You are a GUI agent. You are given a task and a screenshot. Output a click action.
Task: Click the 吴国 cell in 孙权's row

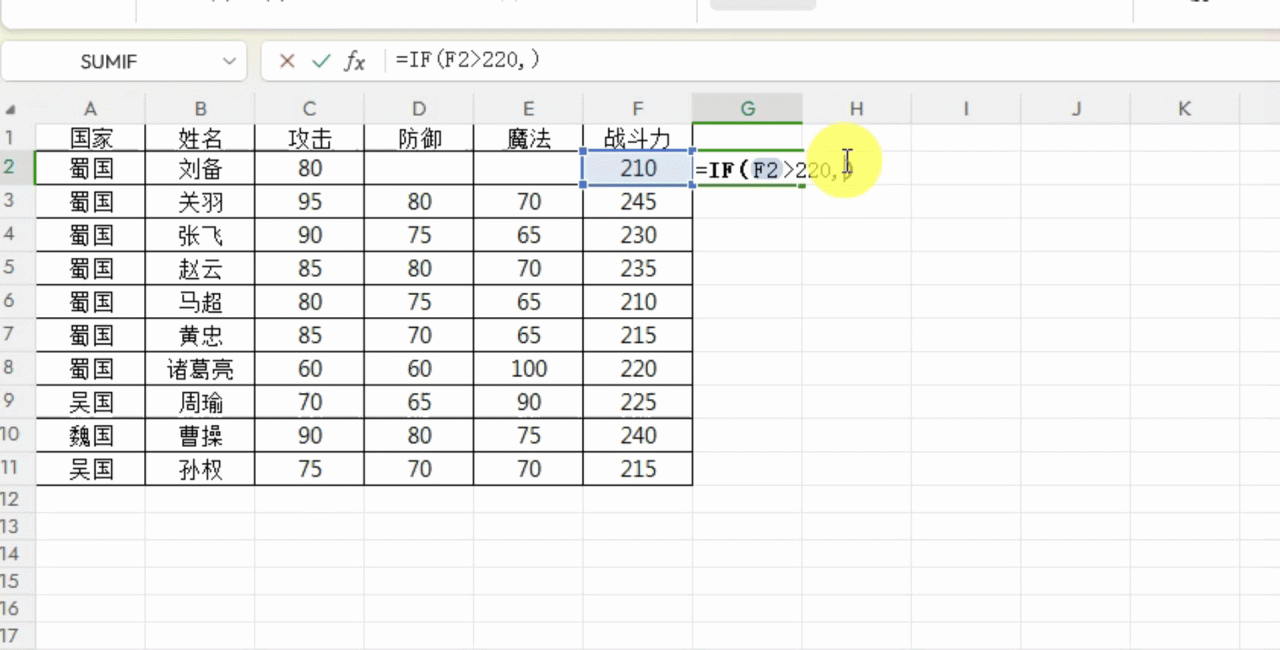[90, 469]
